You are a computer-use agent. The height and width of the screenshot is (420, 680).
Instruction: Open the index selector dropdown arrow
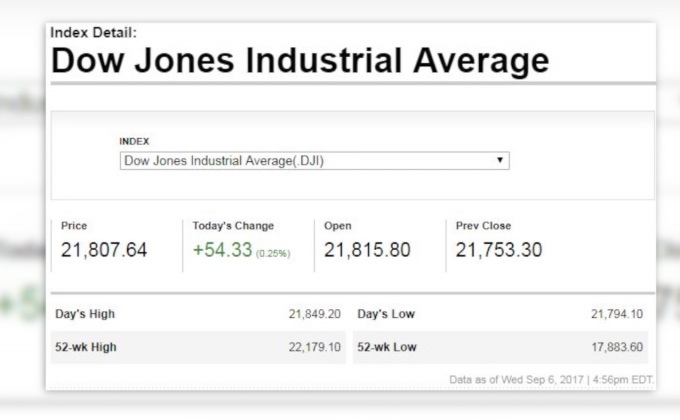click(x=499, y=160)
